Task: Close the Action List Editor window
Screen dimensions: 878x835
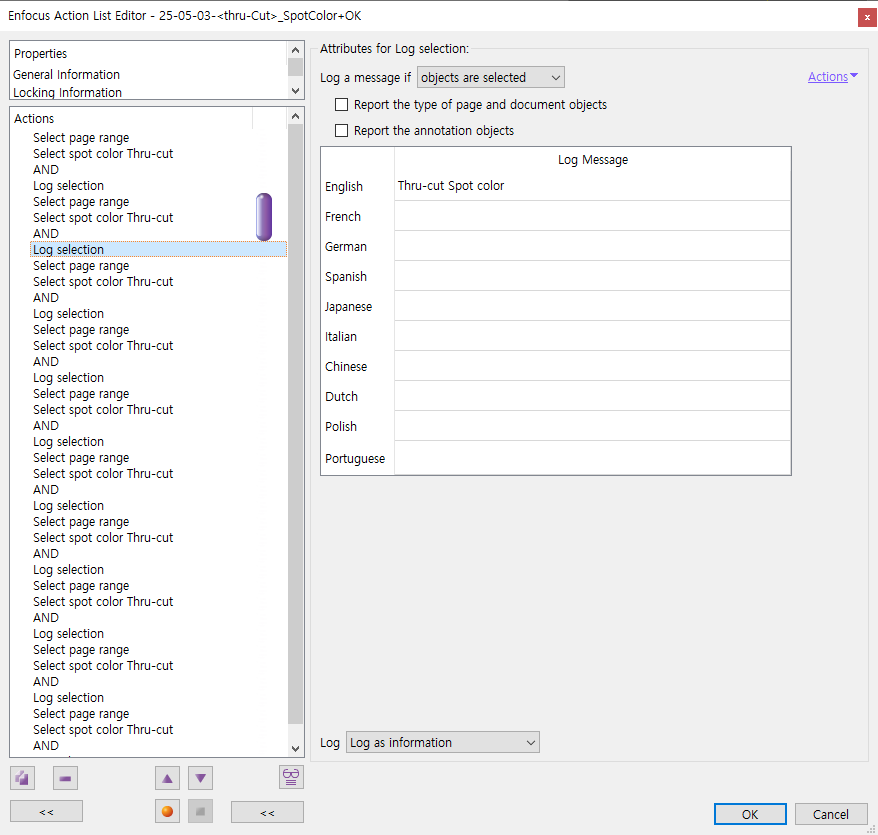Action: 866,17
